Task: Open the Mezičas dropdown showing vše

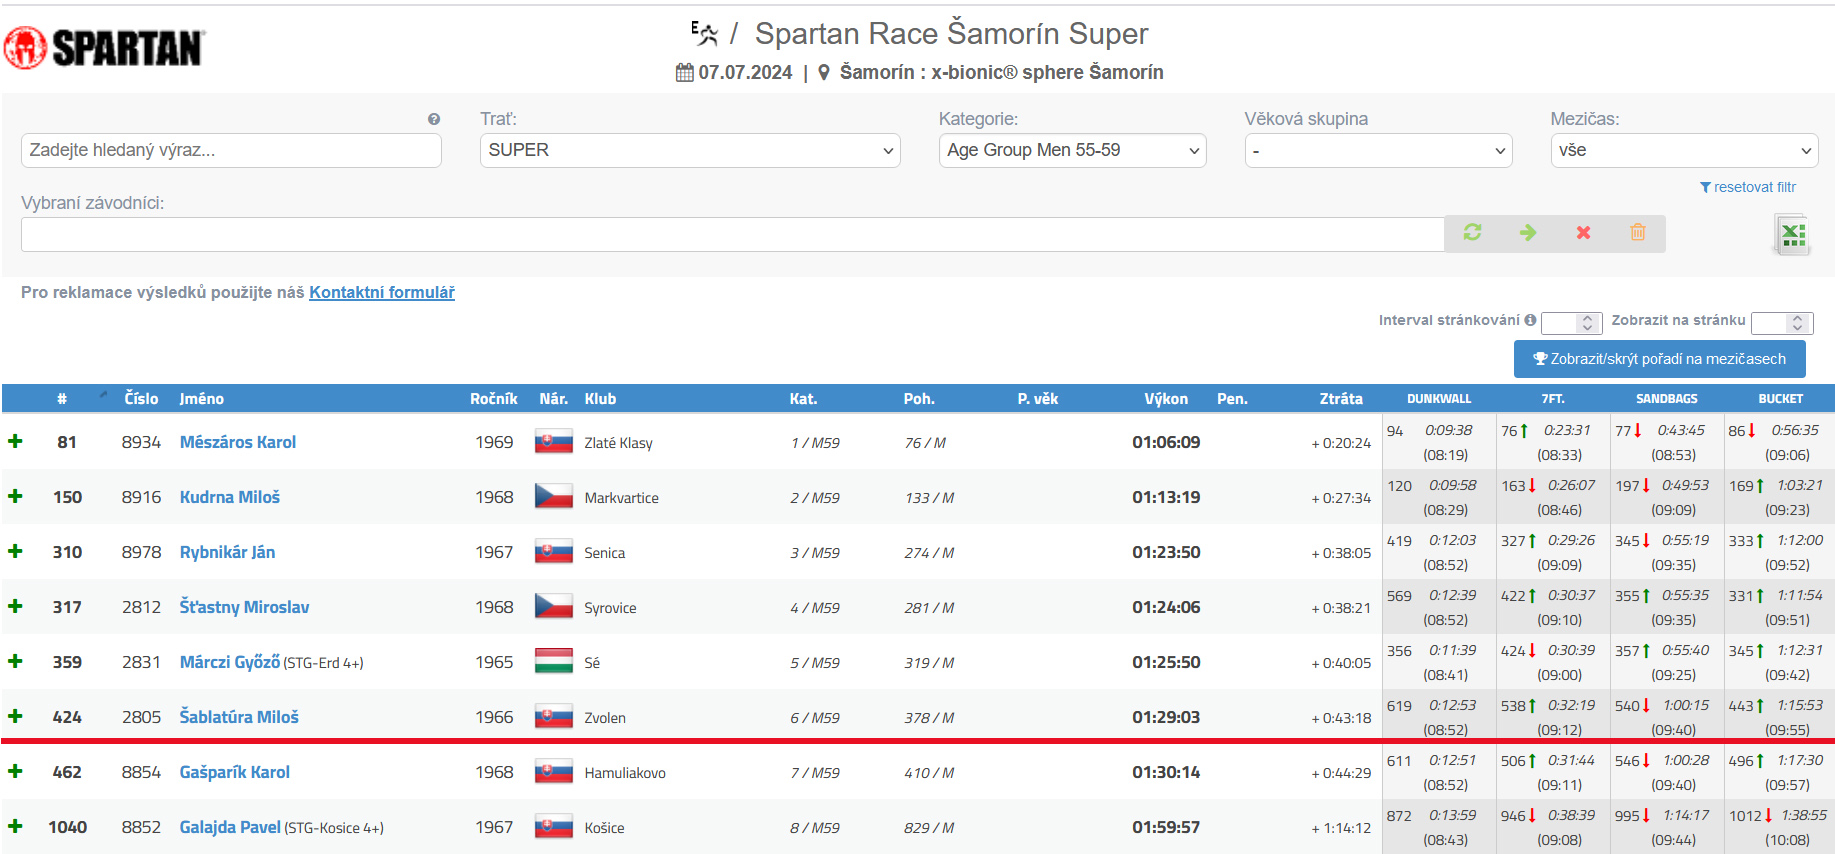Action: (x=1684, y=150)
